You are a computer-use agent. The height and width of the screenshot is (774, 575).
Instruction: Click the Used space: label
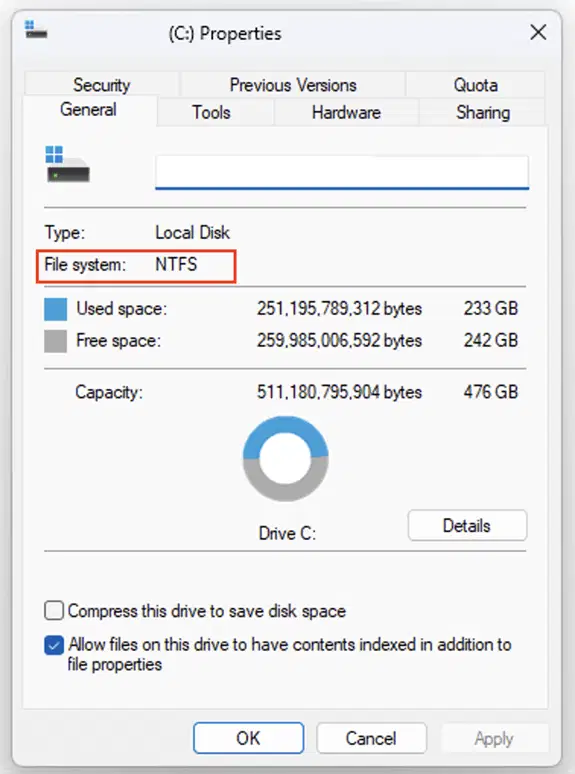click(x=121, y=309)
